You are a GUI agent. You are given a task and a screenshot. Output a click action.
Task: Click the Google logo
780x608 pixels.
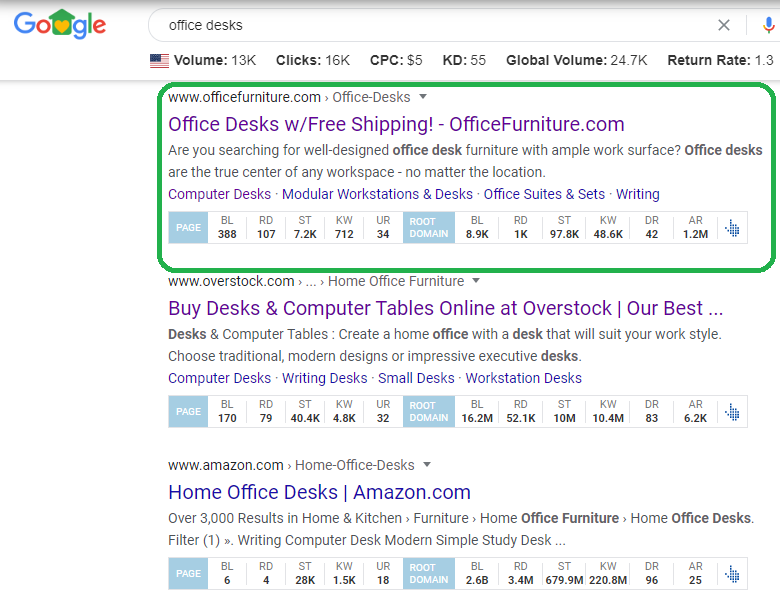point(59,24)
